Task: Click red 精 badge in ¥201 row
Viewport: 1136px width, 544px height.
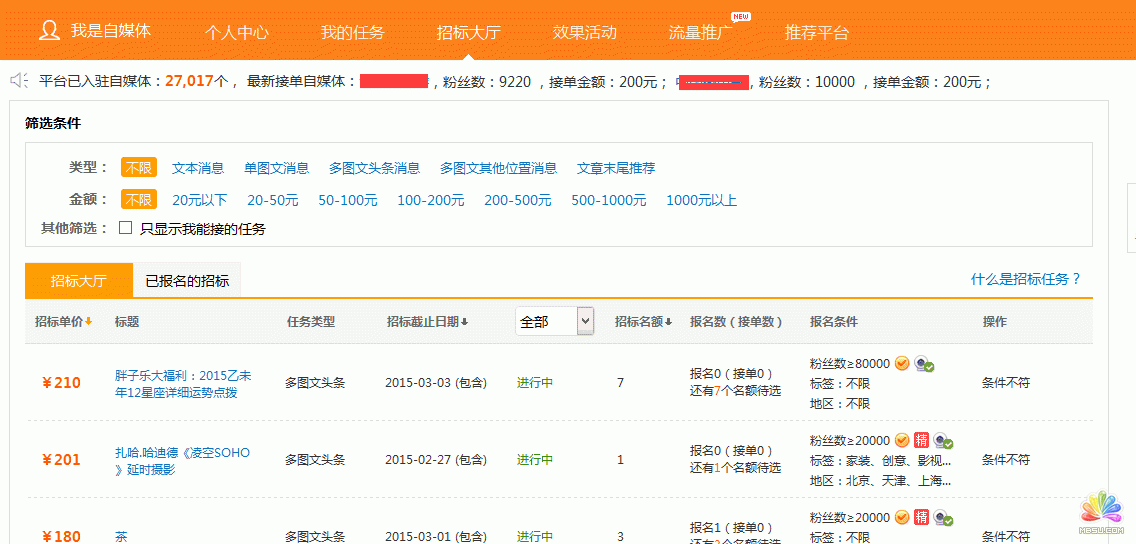Action: [x=921, y=440]
